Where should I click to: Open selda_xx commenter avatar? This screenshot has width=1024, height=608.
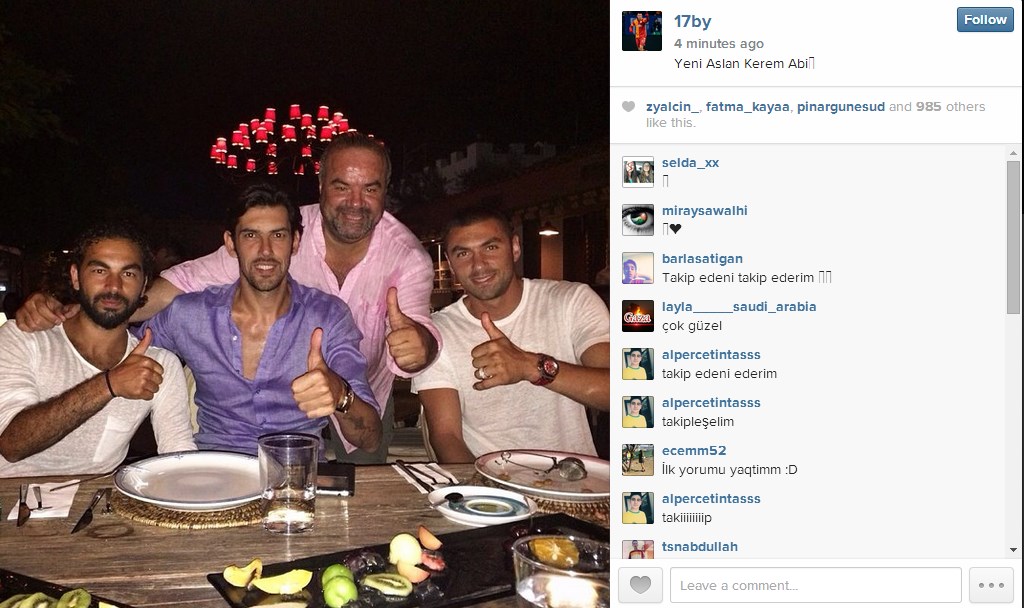637,172
